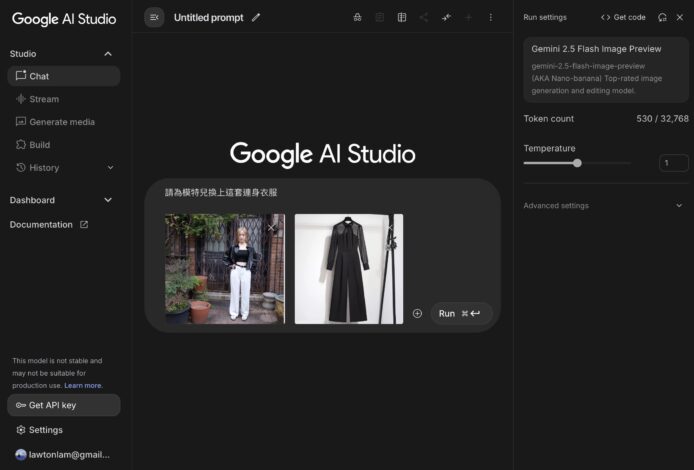Close the Run settings panel
The height and width of the screenshot is (470, 694).
tap(680, 17)
